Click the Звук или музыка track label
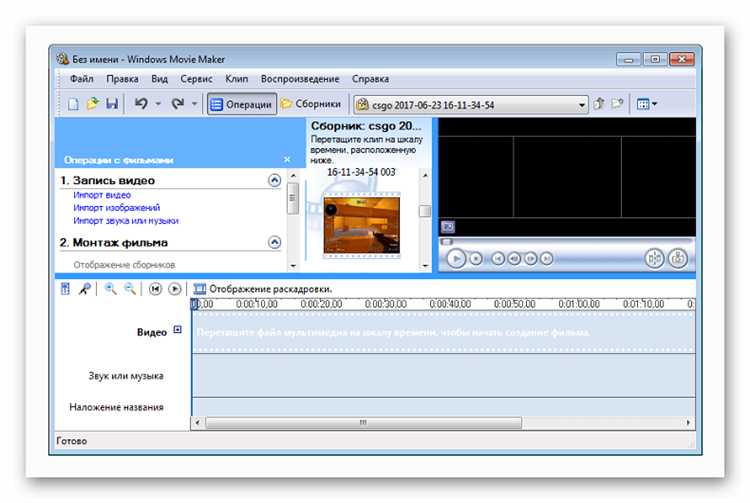The image size is (750, 503). click(x=126, y=376)
